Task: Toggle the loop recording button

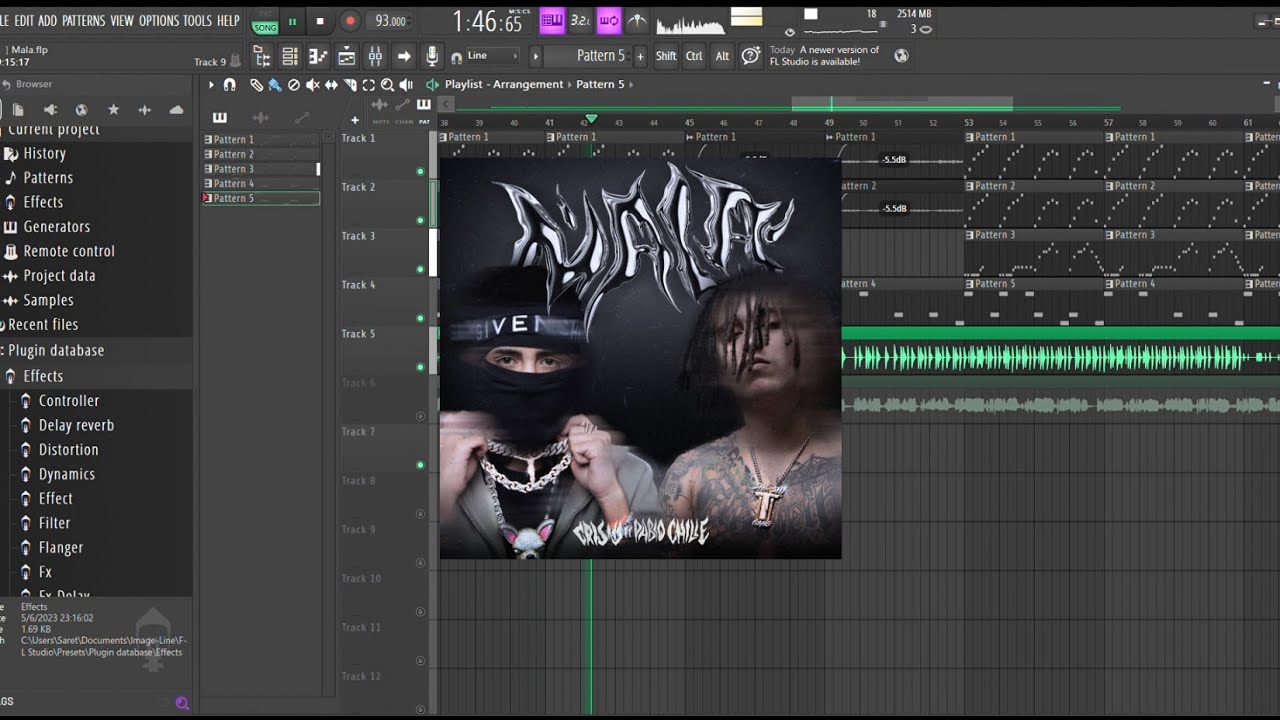Action: [609, 21]
